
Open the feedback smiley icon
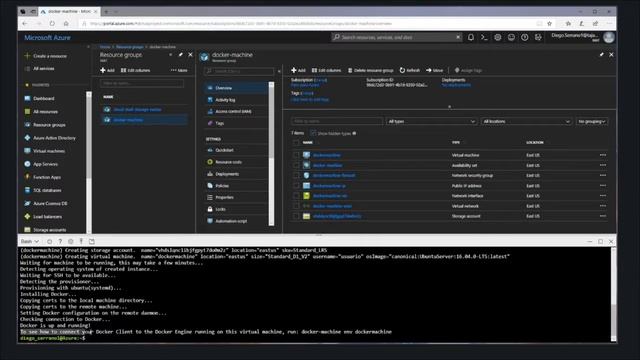(511, 37)
